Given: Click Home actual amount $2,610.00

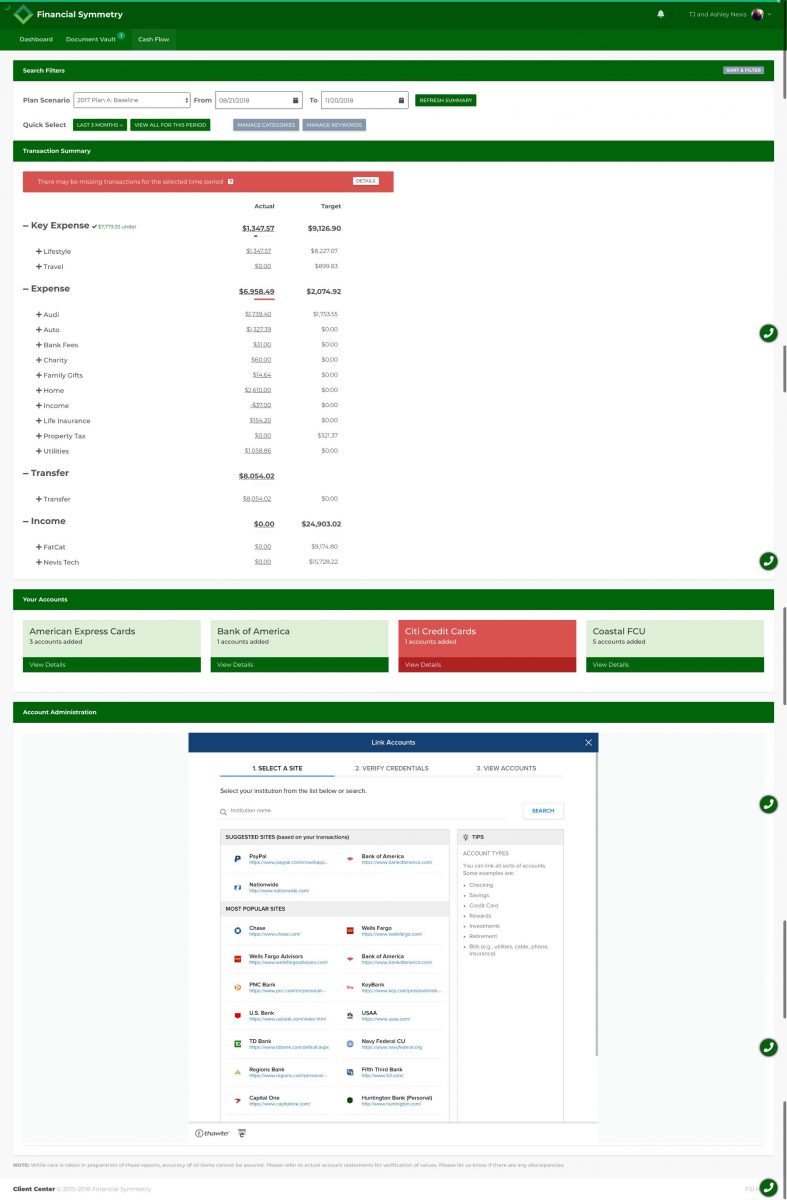Looking at the screenshot, I should click(x=258, y=390).
